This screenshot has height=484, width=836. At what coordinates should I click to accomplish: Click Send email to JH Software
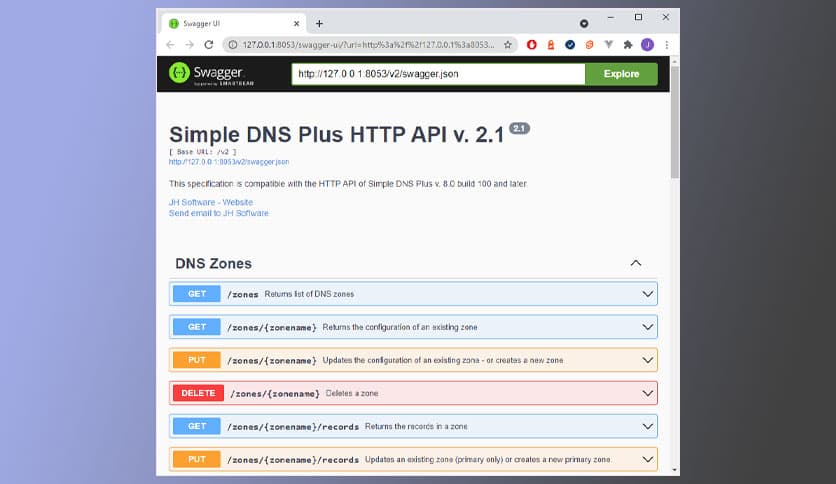[x=219, y=213]
